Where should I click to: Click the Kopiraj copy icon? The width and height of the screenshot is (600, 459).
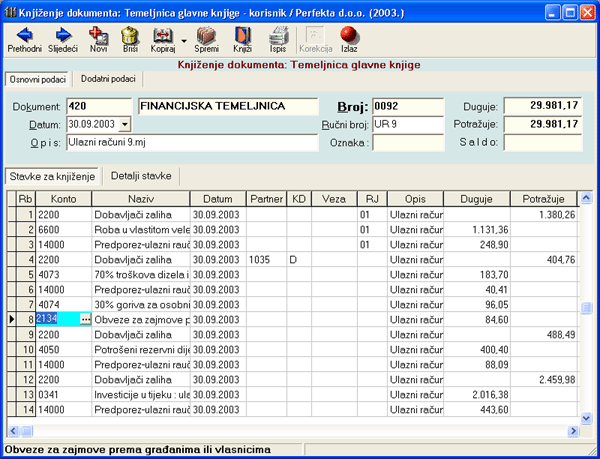163,40
